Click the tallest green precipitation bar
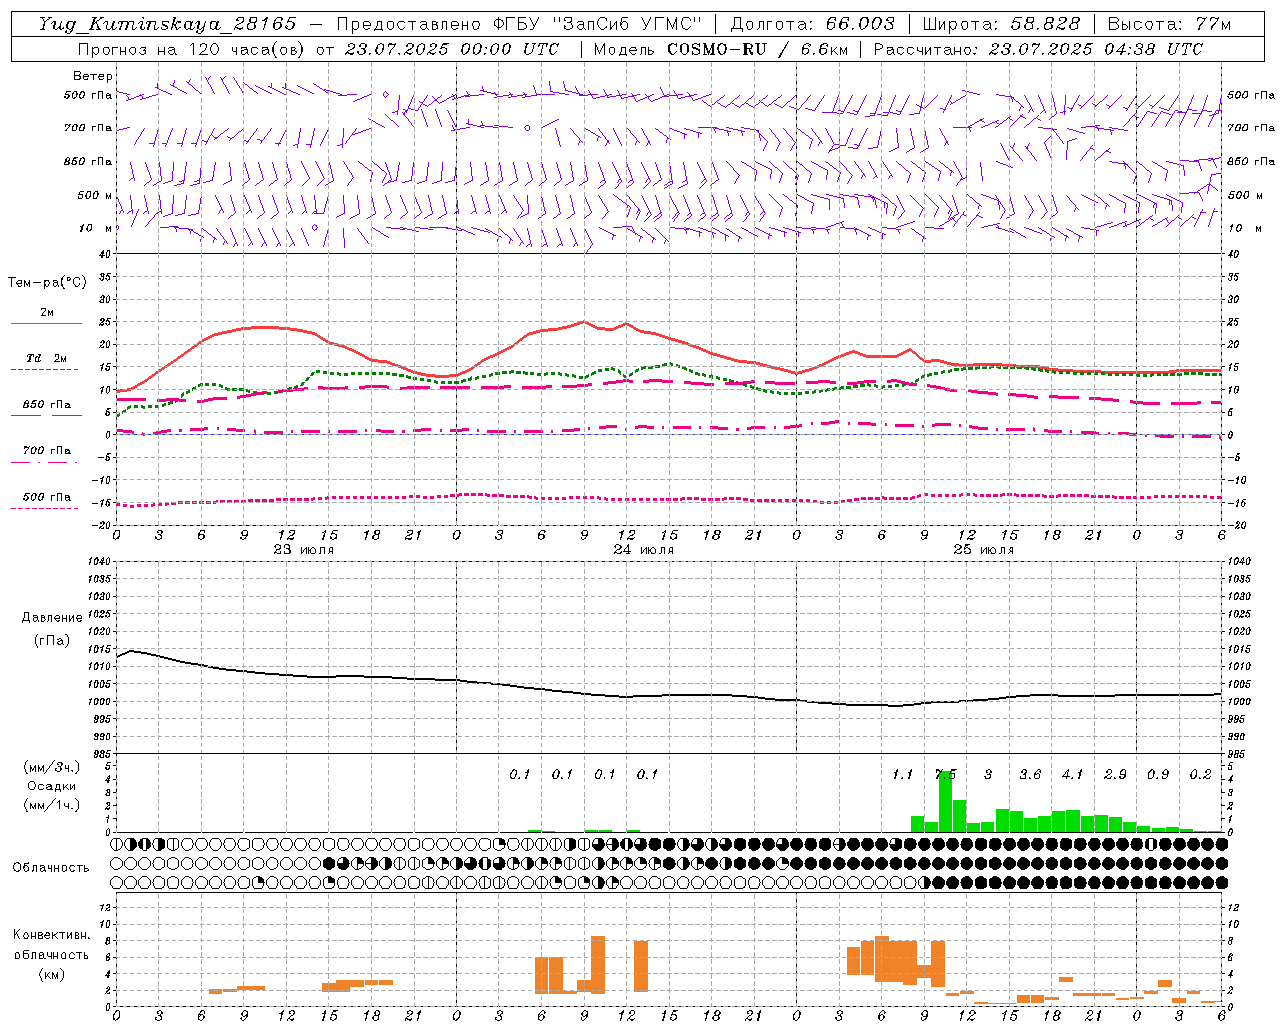Viewport: 1280px width, 1024px height. click(945, 801)
